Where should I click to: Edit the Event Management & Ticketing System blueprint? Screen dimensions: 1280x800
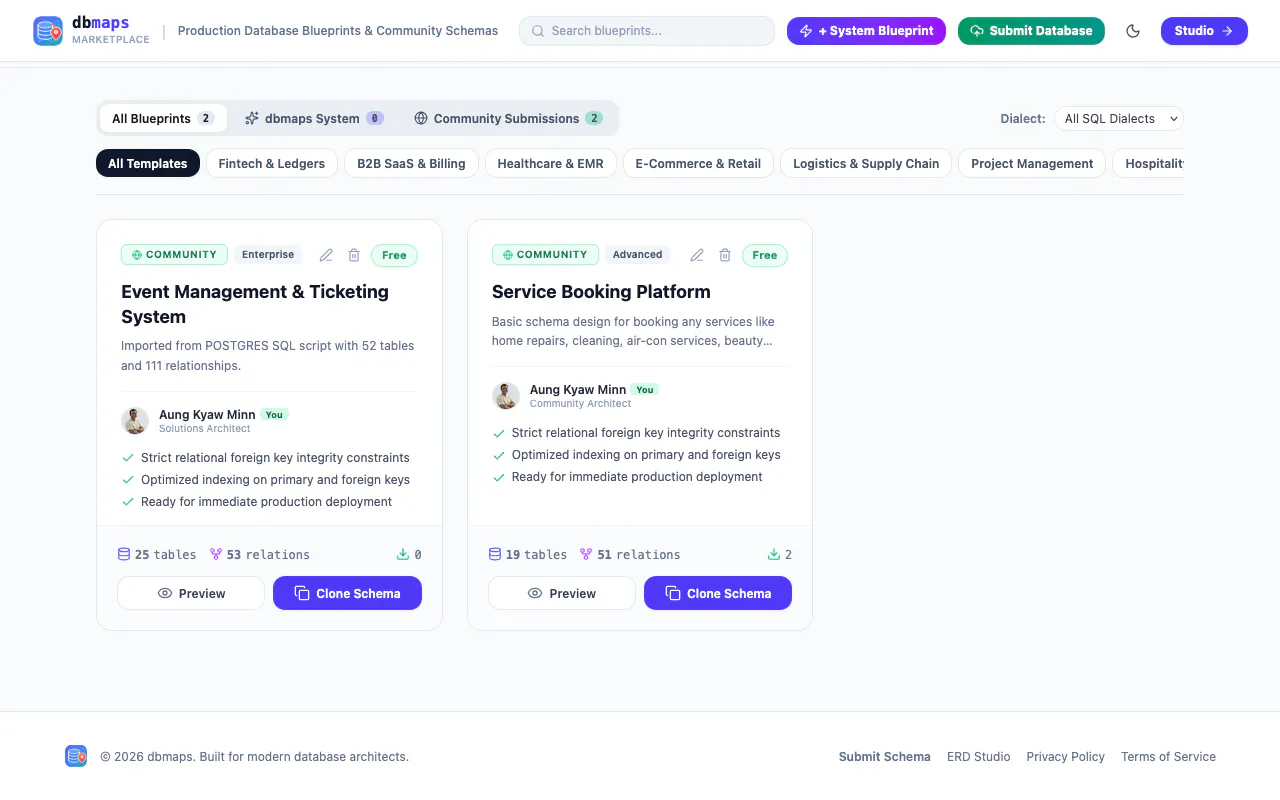click(326, 255)
